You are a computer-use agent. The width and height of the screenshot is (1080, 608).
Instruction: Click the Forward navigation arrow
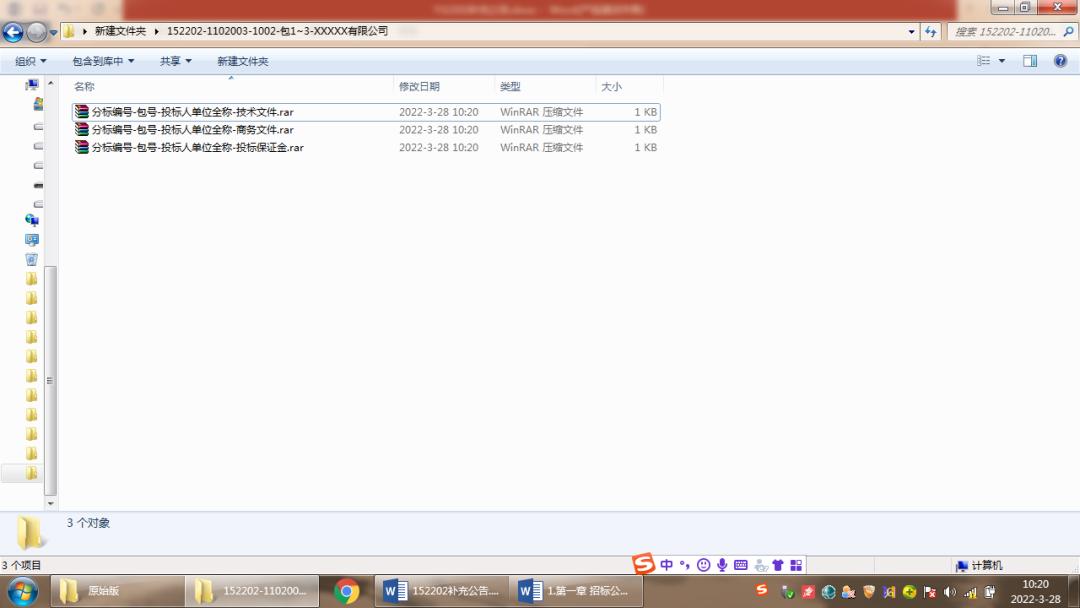point(36,32)
